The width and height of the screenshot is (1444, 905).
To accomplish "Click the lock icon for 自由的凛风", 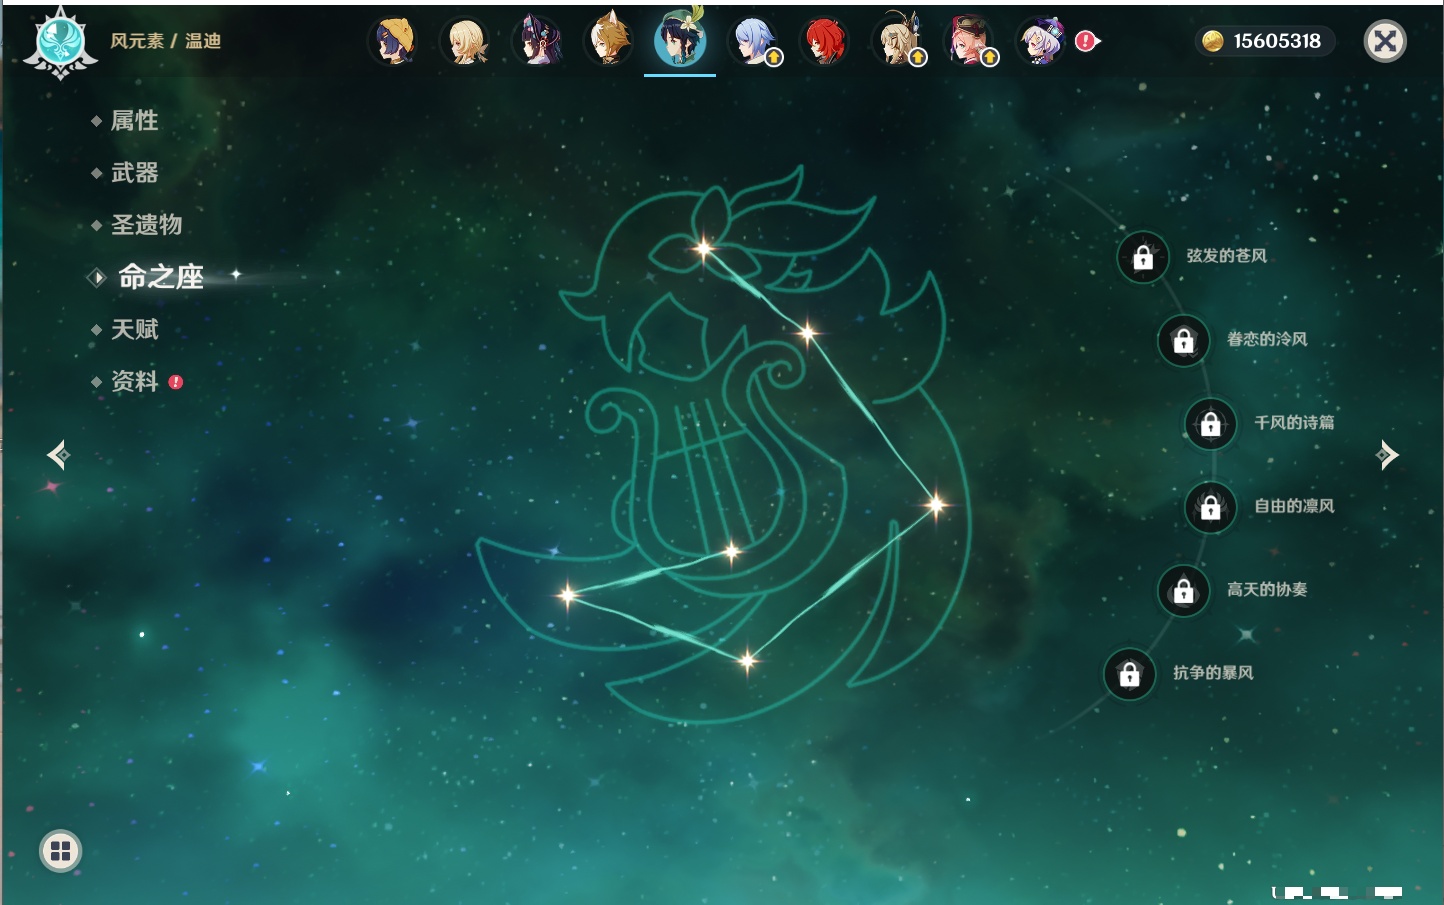I will (x=1211, y=508).
